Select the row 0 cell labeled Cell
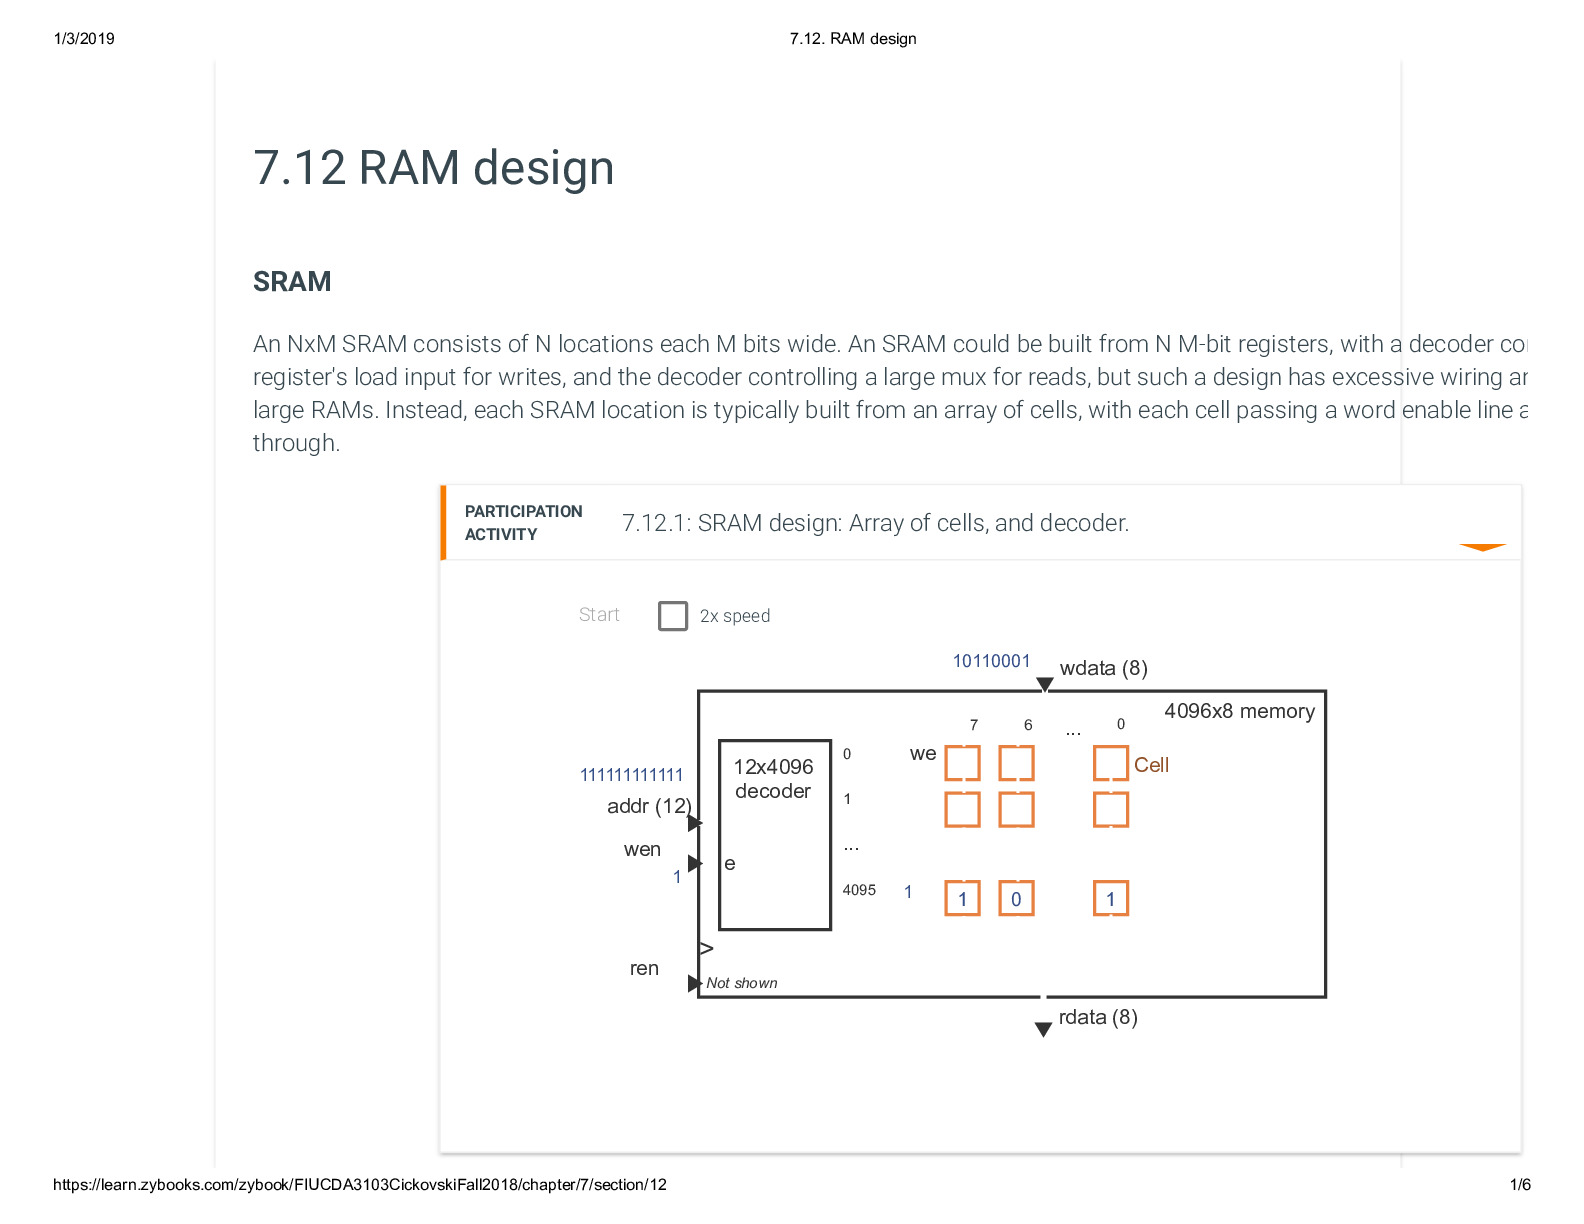The image size is (1584, 1224). [x=1110, y=763]
